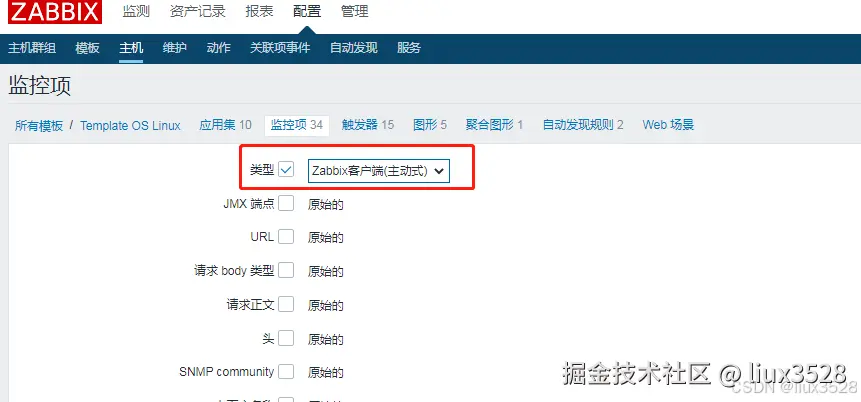Uncheck the 类型 checkbox
Viewport: 861px width, 402px height.
pyautogui.click(x=286, y=170)
